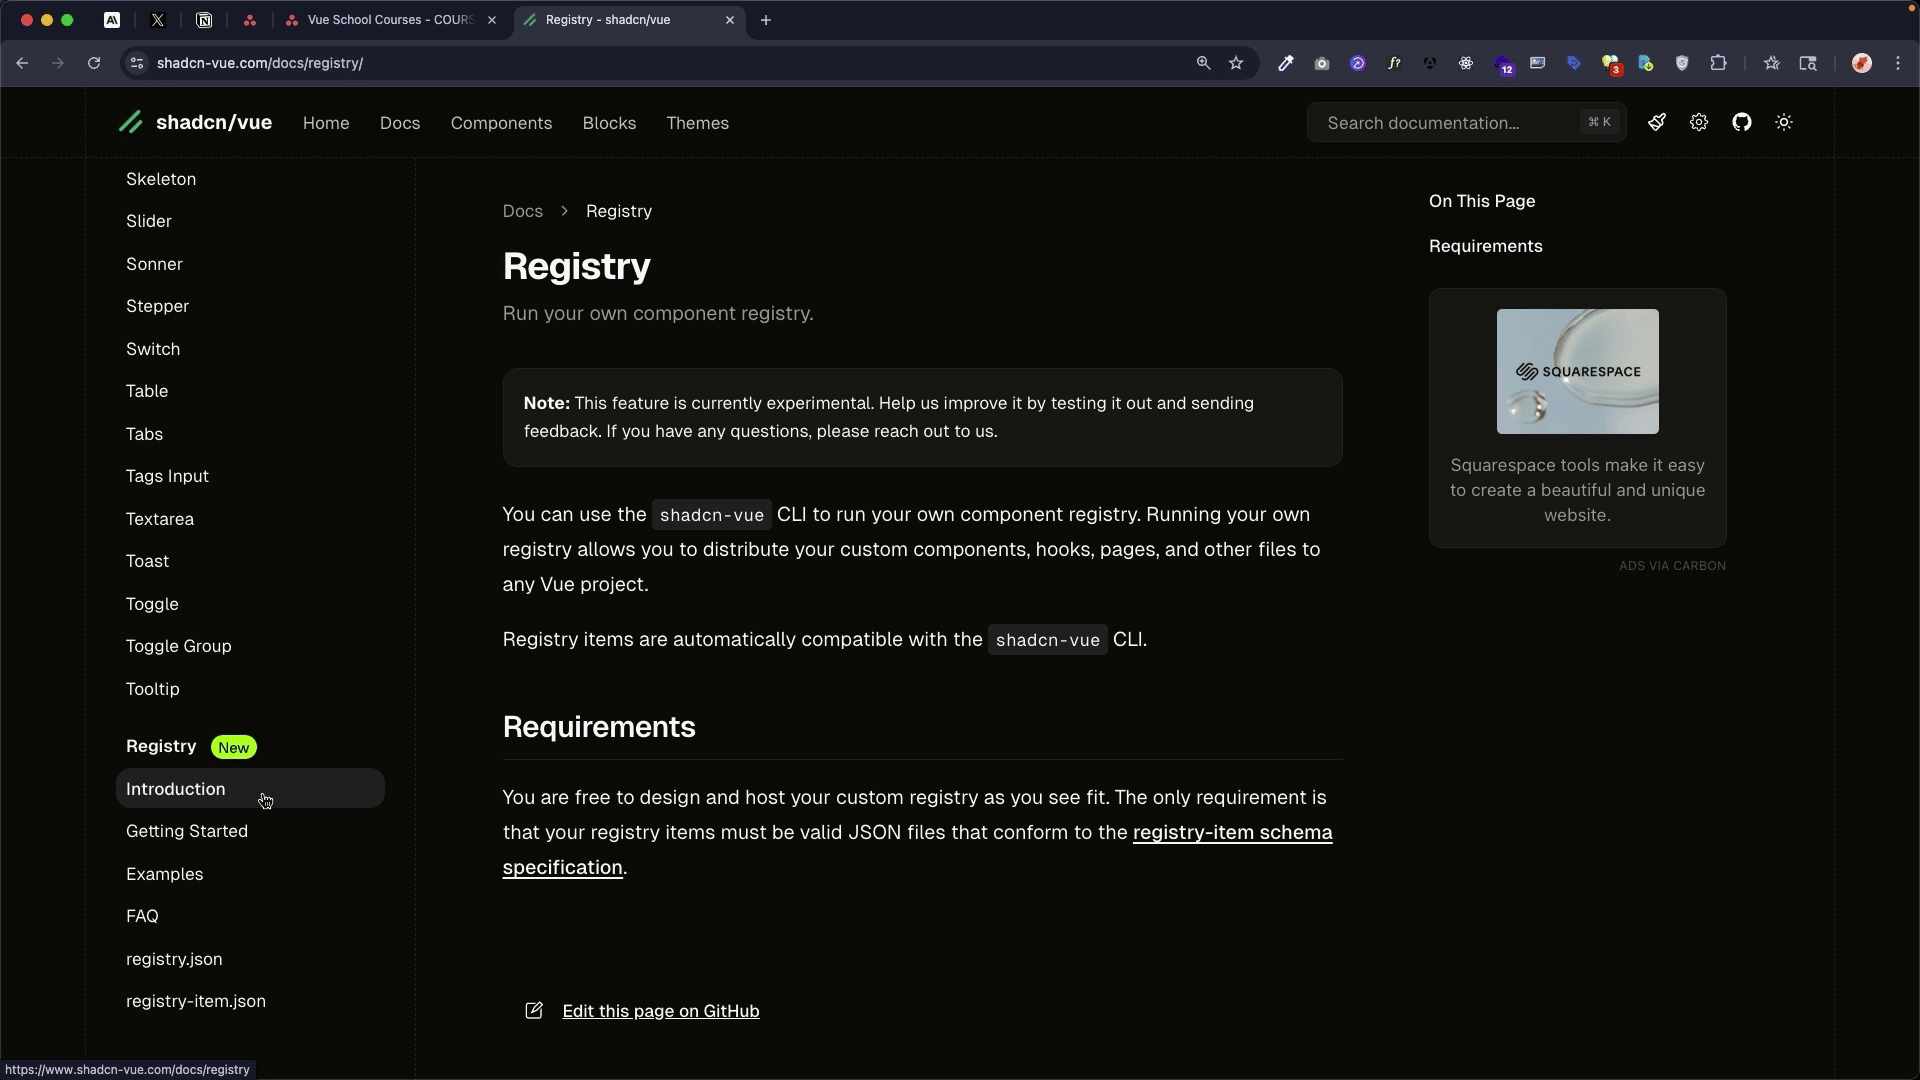The height and width of the screenshot is (1080, 1920).
Task: Click the tab search icon in toolbar
Action: pyautogui.click(x=1808, y=63)
